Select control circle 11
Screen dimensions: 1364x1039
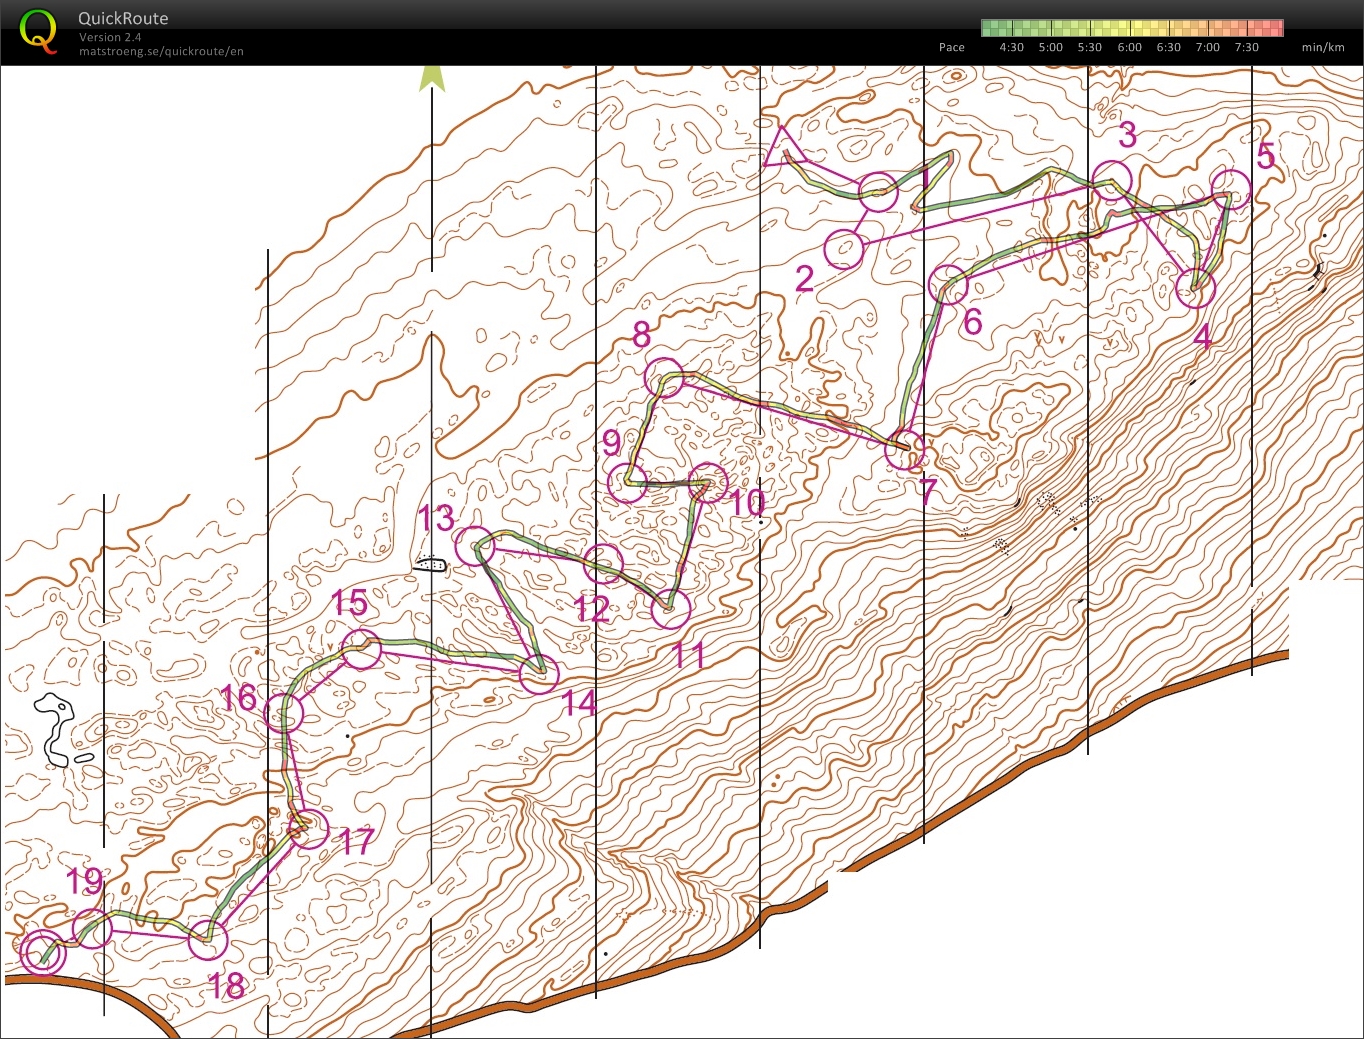click(x=671, y=608)
